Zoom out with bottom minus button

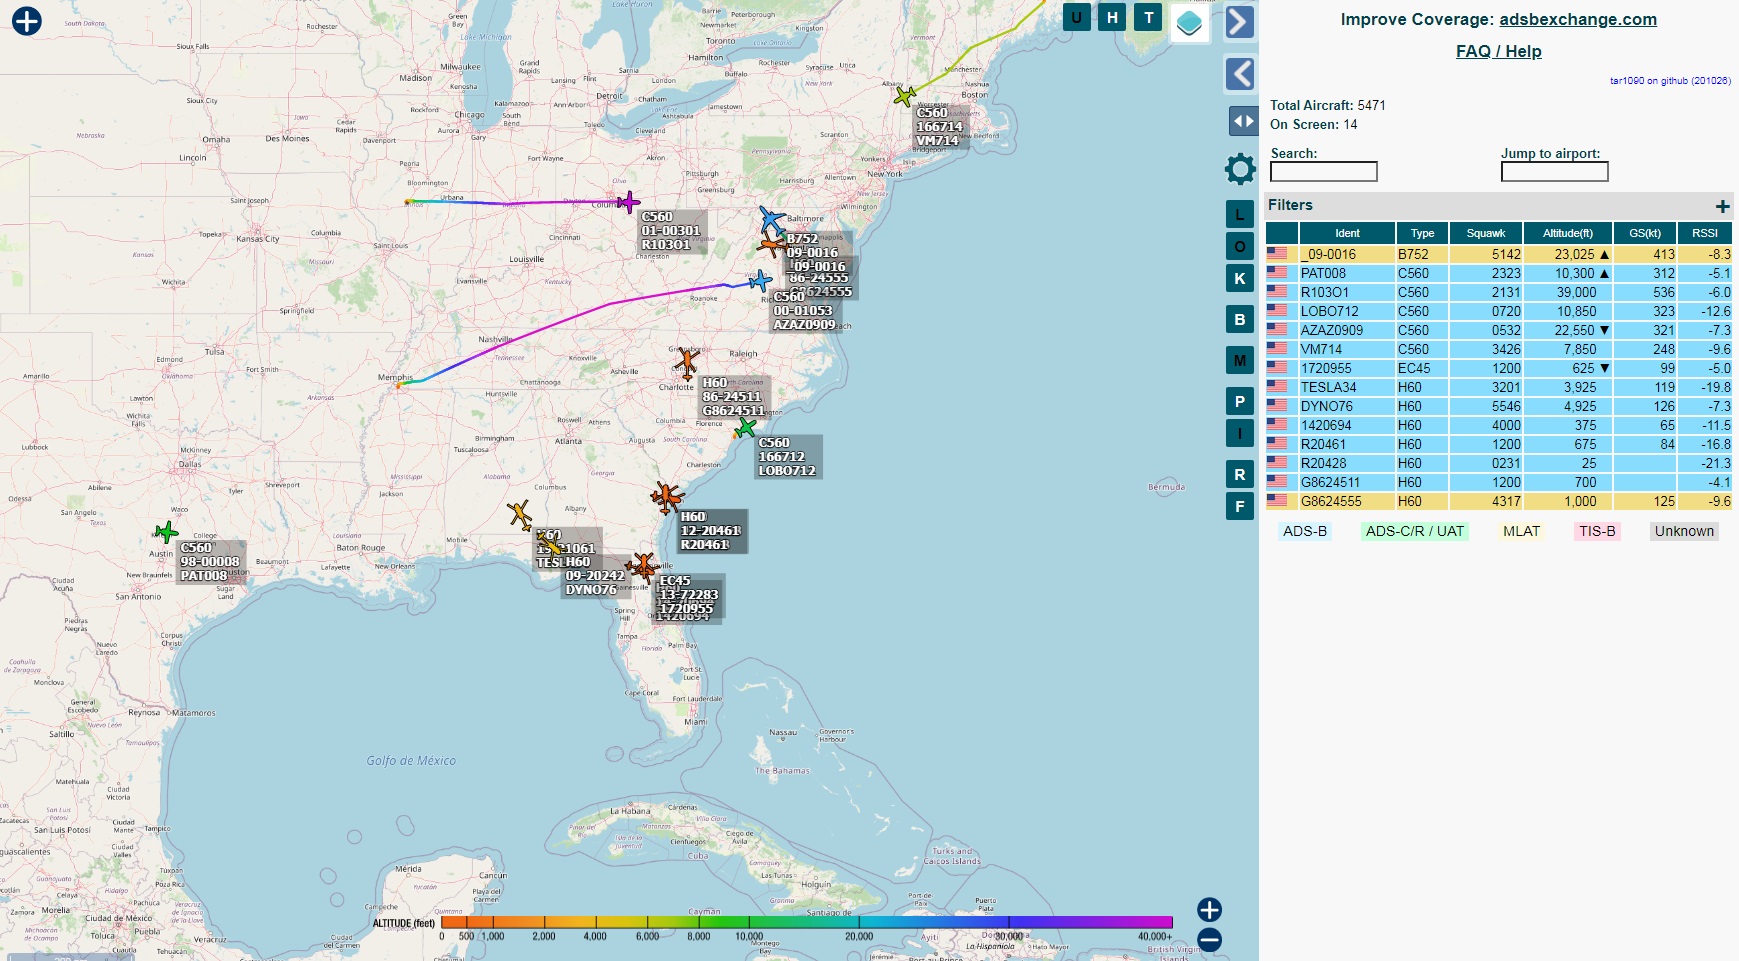click(1209, 940)
